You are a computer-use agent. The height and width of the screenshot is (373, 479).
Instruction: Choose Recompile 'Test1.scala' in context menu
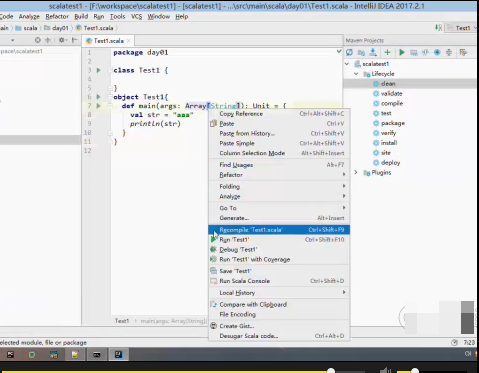click(279, 230)
